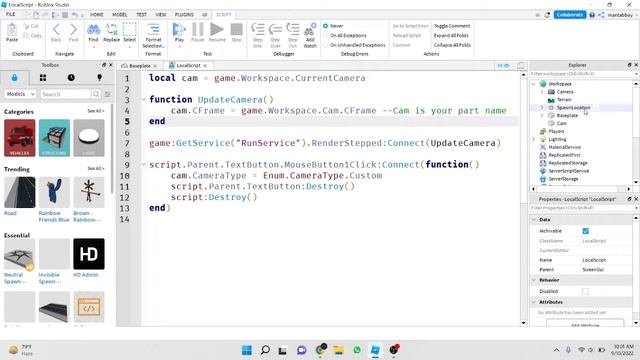The width and height of the screenshot is (640, 360).
Task: Open the Toolbox Creations lightbulb icon
Action: tap(99, 78)
